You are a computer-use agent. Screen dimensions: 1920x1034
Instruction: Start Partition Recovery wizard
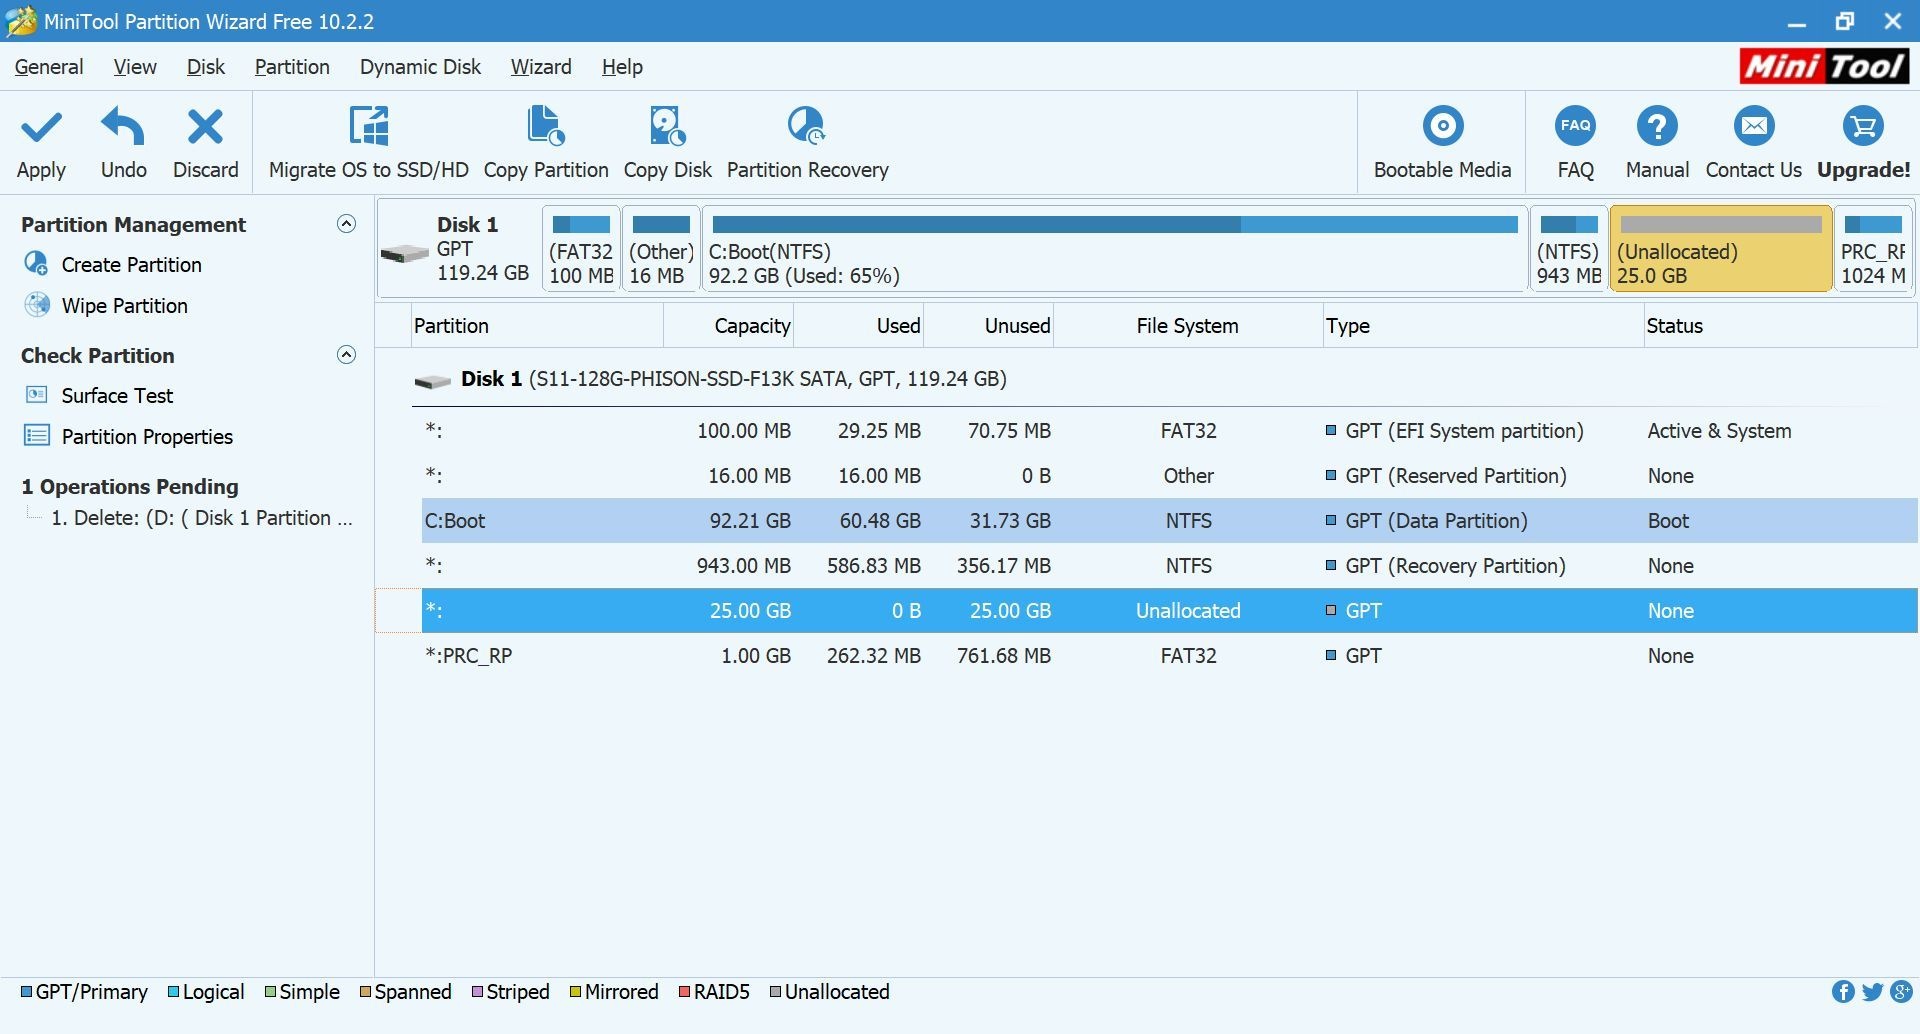point(807,143)
